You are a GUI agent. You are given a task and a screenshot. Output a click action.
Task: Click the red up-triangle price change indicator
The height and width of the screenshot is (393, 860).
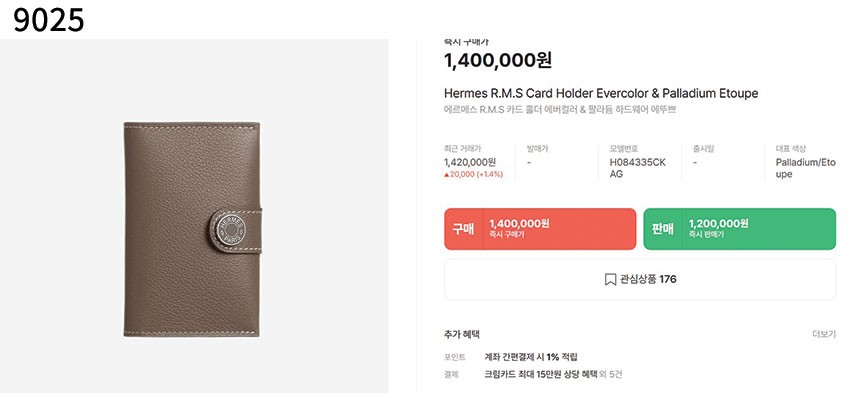pos(446,174)
